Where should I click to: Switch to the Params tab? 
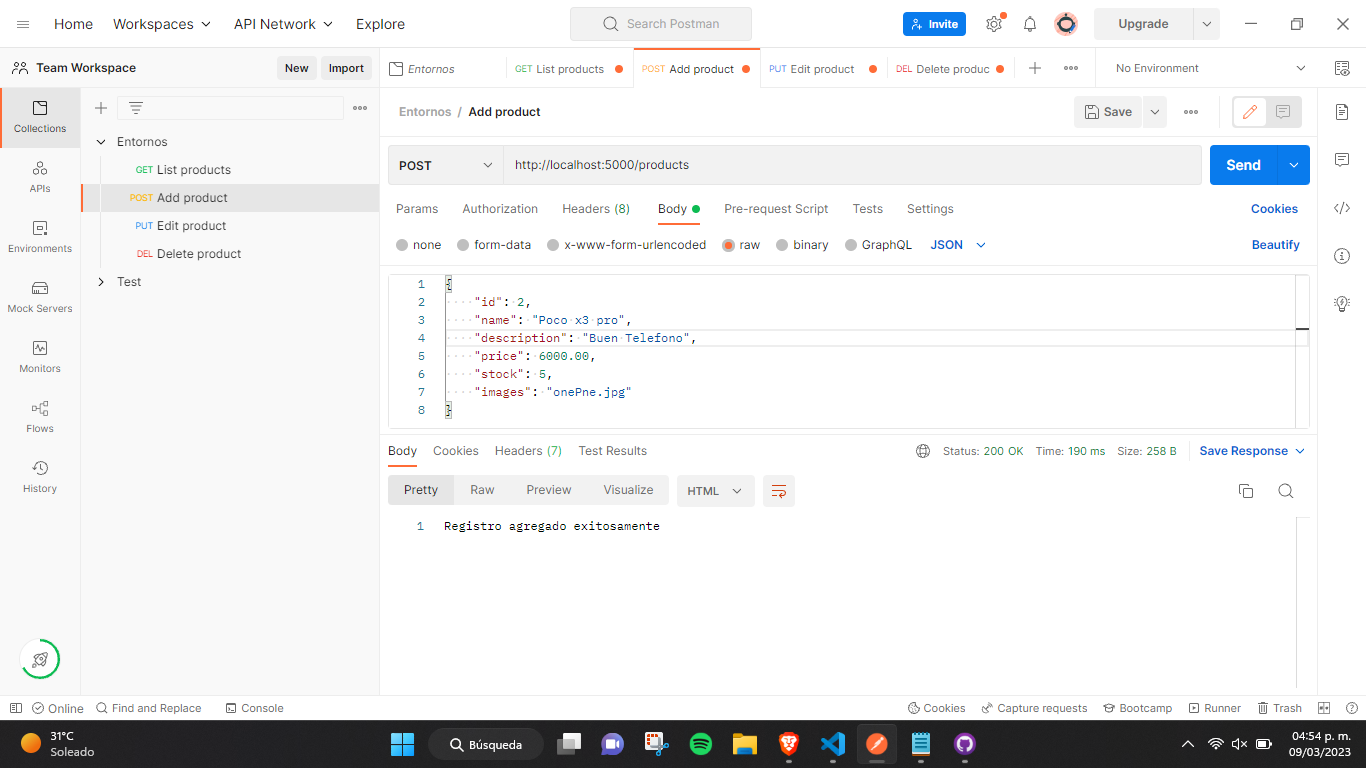click(417, 209)
